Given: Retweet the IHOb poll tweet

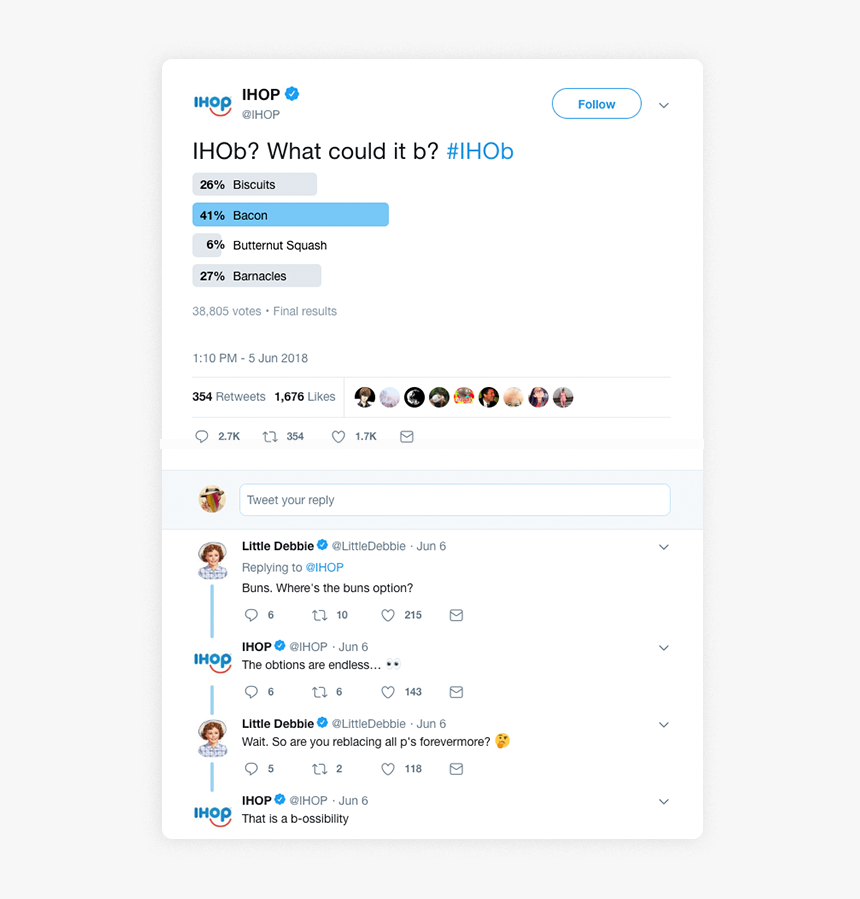Looking at the screenshot, I should click(x=267, y=436).
